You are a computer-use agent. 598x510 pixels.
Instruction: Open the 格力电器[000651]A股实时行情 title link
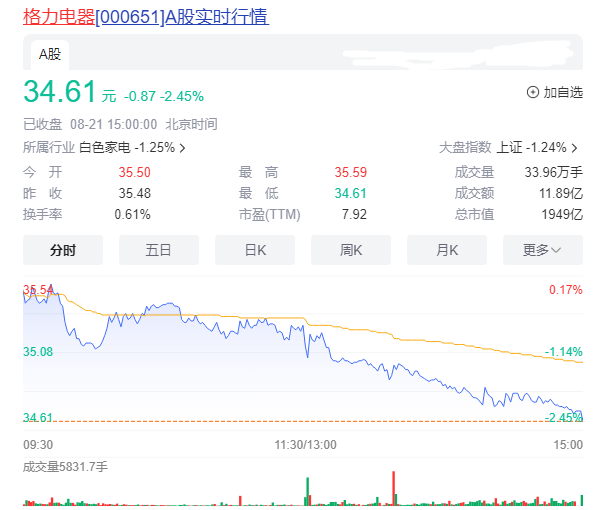146,17
